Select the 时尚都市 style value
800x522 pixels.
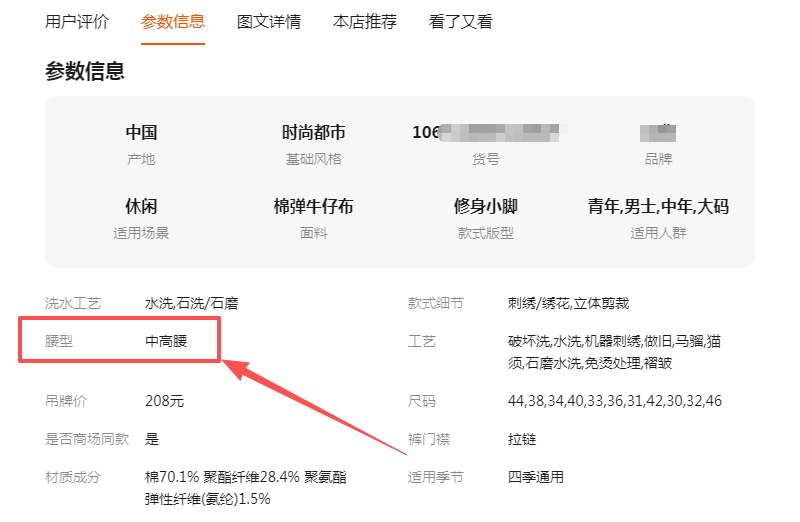pos(313,132)
